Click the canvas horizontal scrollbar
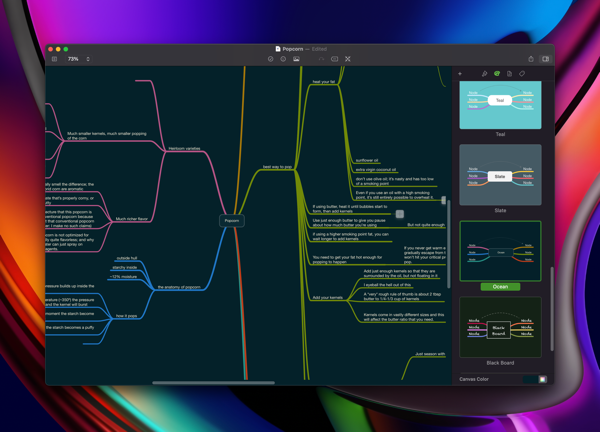This screenshot has height=432, width=600. tap(214, 382)
